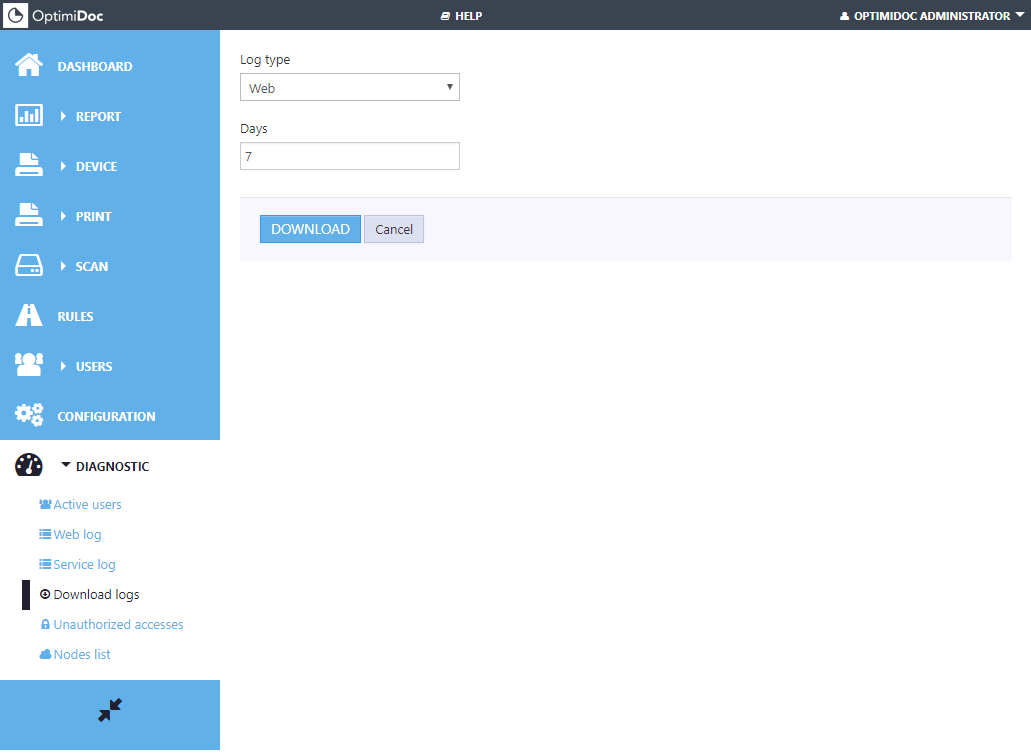Click the Scan scanner icon
The height and width of the screenshot is (753, 1031).
point(29,266)
